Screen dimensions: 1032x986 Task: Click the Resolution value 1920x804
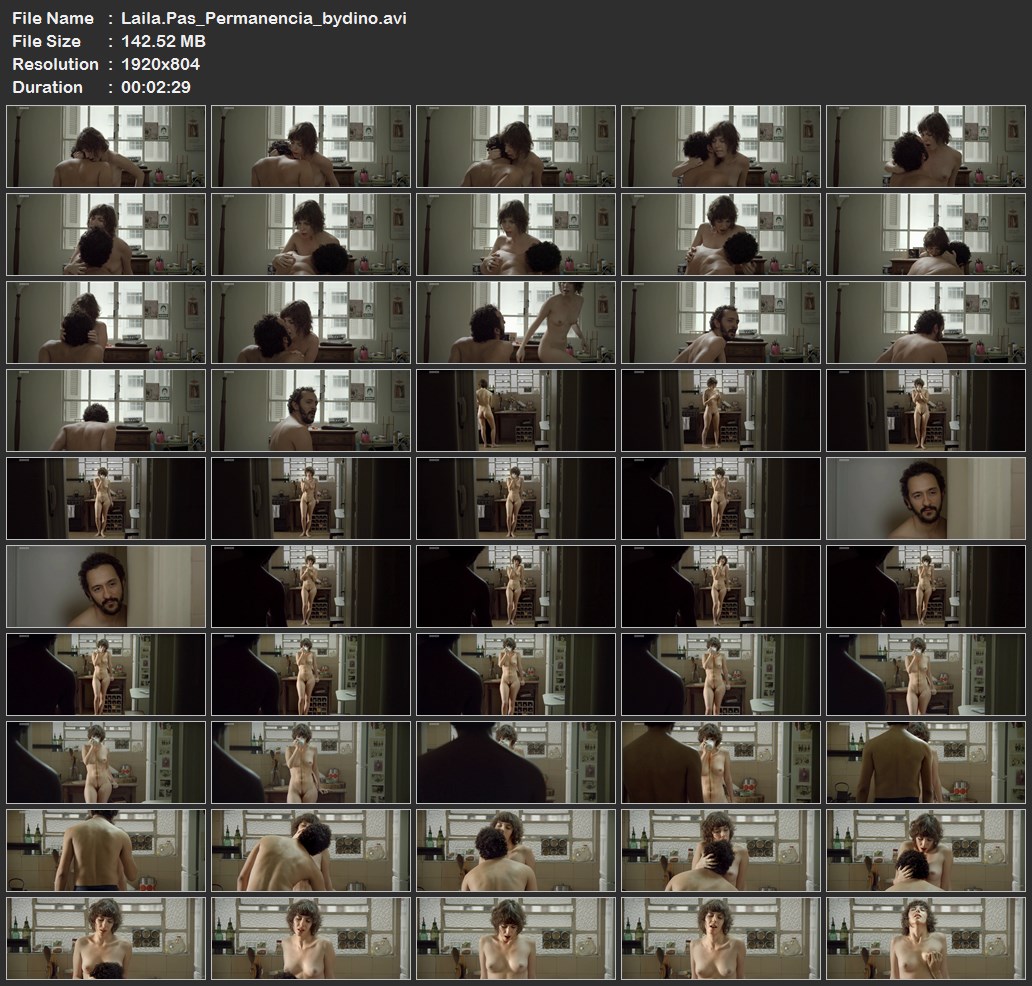(160, 64)
